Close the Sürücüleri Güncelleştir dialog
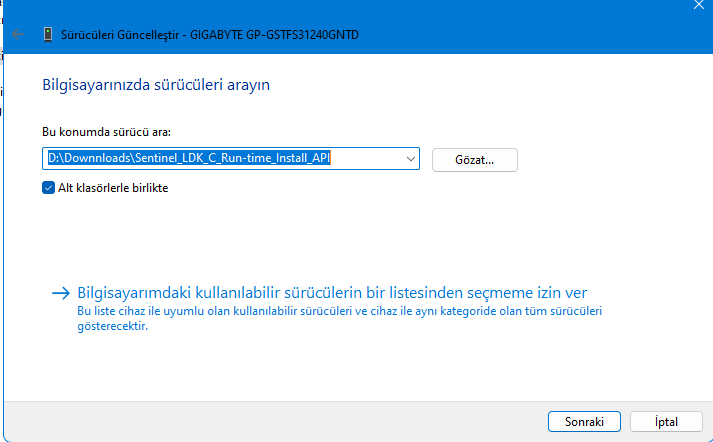Screen dimensions: 713x442 [x=699, y=6]
